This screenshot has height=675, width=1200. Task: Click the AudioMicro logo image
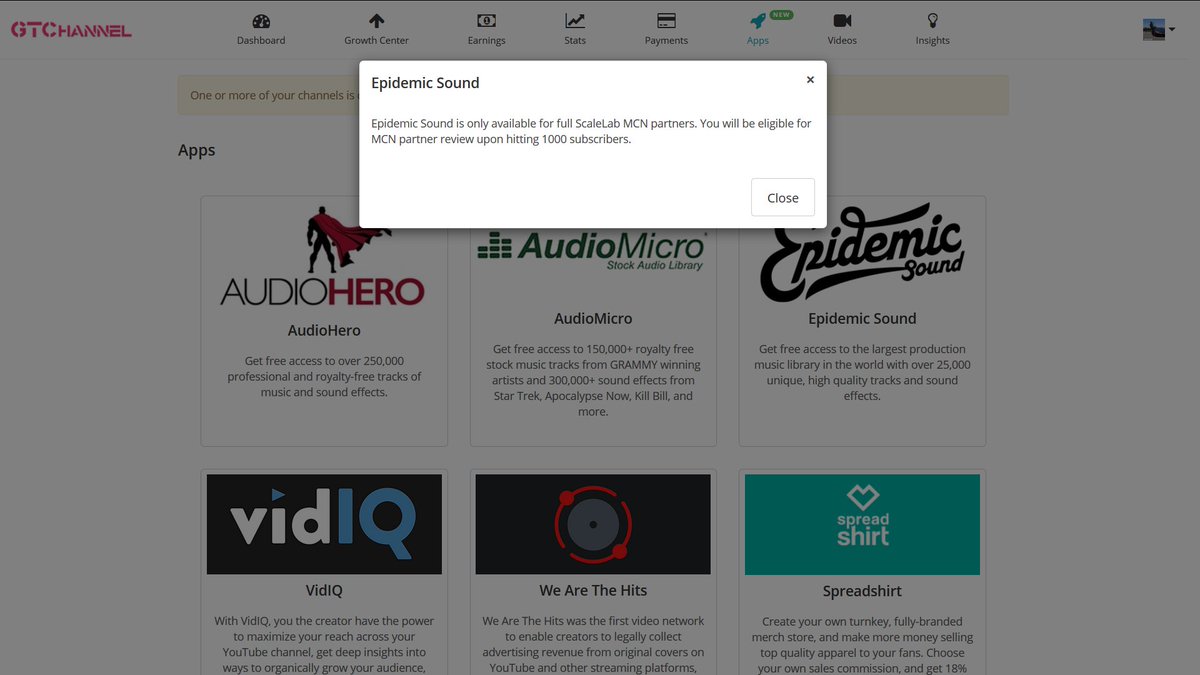click(x=593, y=252)
